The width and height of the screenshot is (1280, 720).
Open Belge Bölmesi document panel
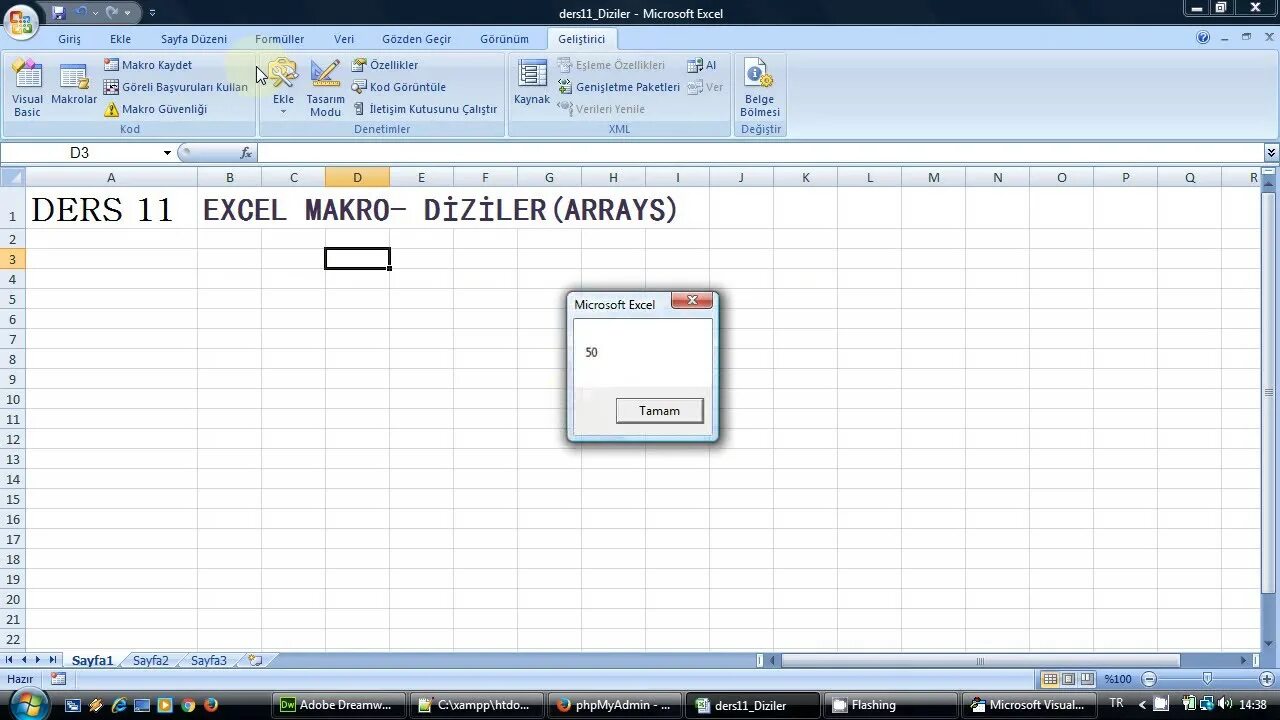tap(759, 88)
